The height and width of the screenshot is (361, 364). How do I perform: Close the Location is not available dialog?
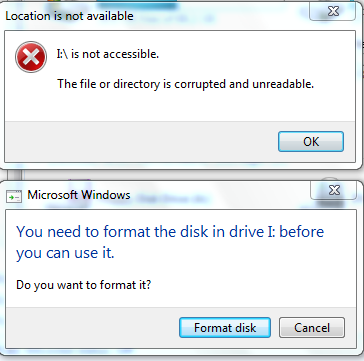point(332,12)
